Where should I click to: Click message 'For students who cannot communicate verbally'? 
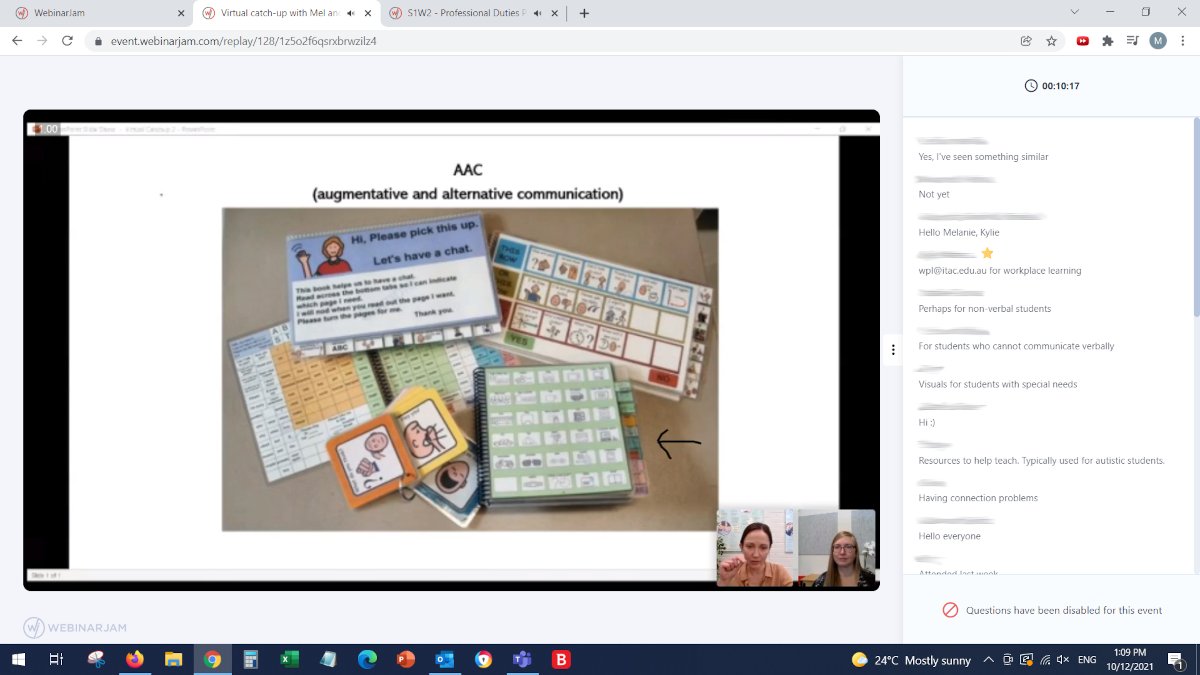click(1016, 346)
